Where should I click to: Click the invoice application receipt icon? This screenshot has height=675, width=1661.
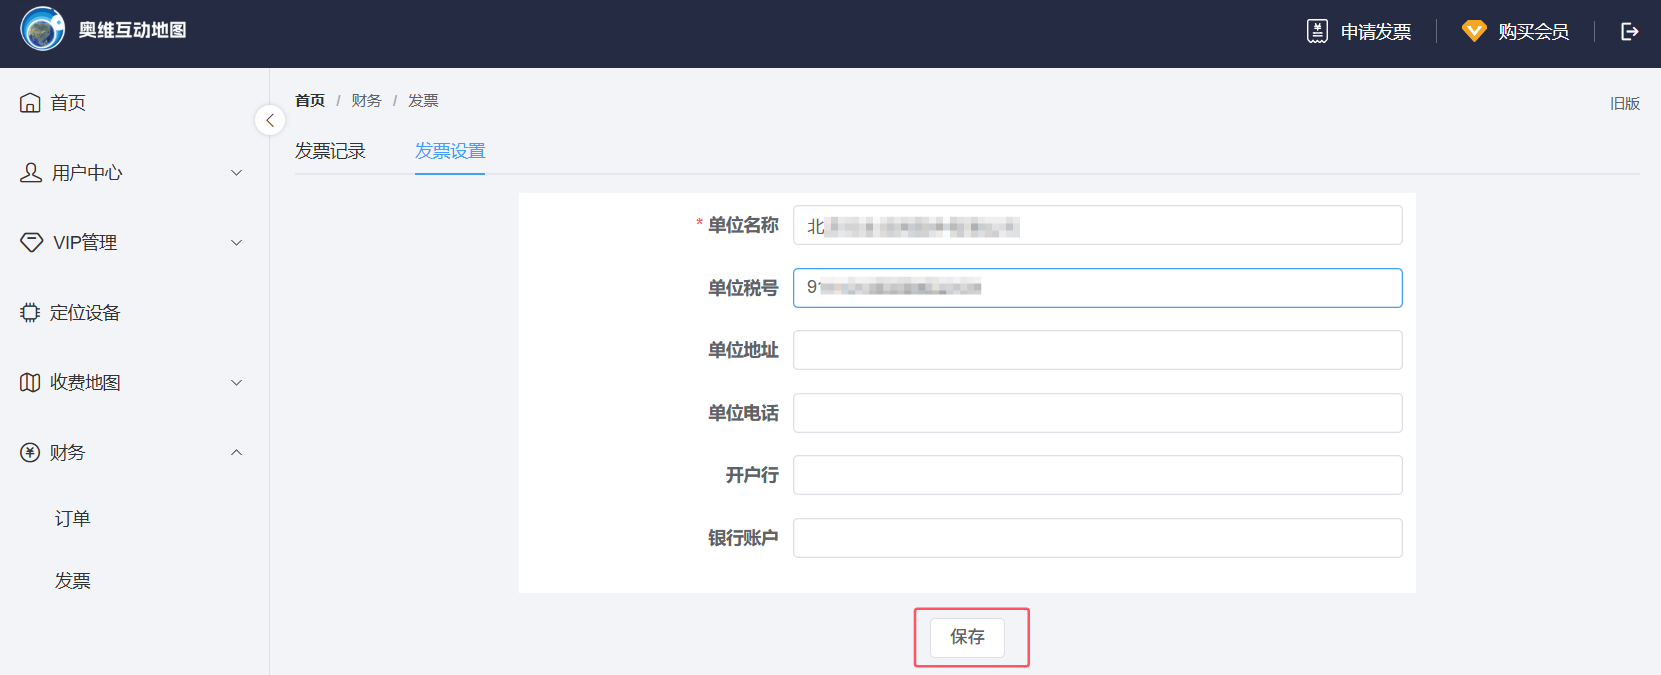[1317, 31]
